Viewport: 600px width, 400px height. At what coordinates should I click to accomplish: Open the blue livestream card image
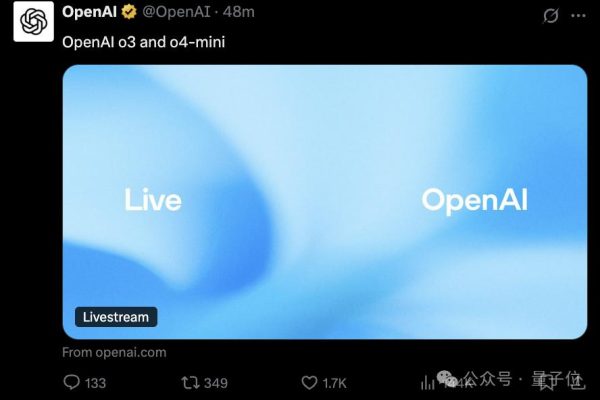(x=325, y=202)
